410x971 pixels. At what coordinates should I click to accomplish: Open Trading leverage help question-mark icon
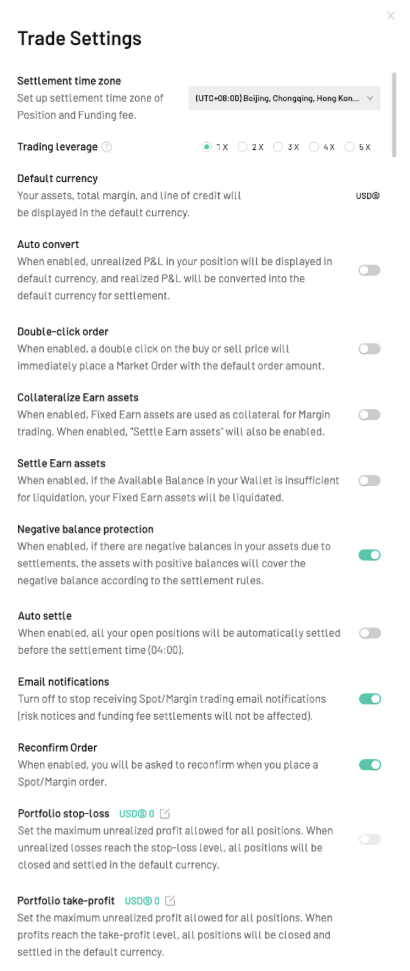click(107, 147)
